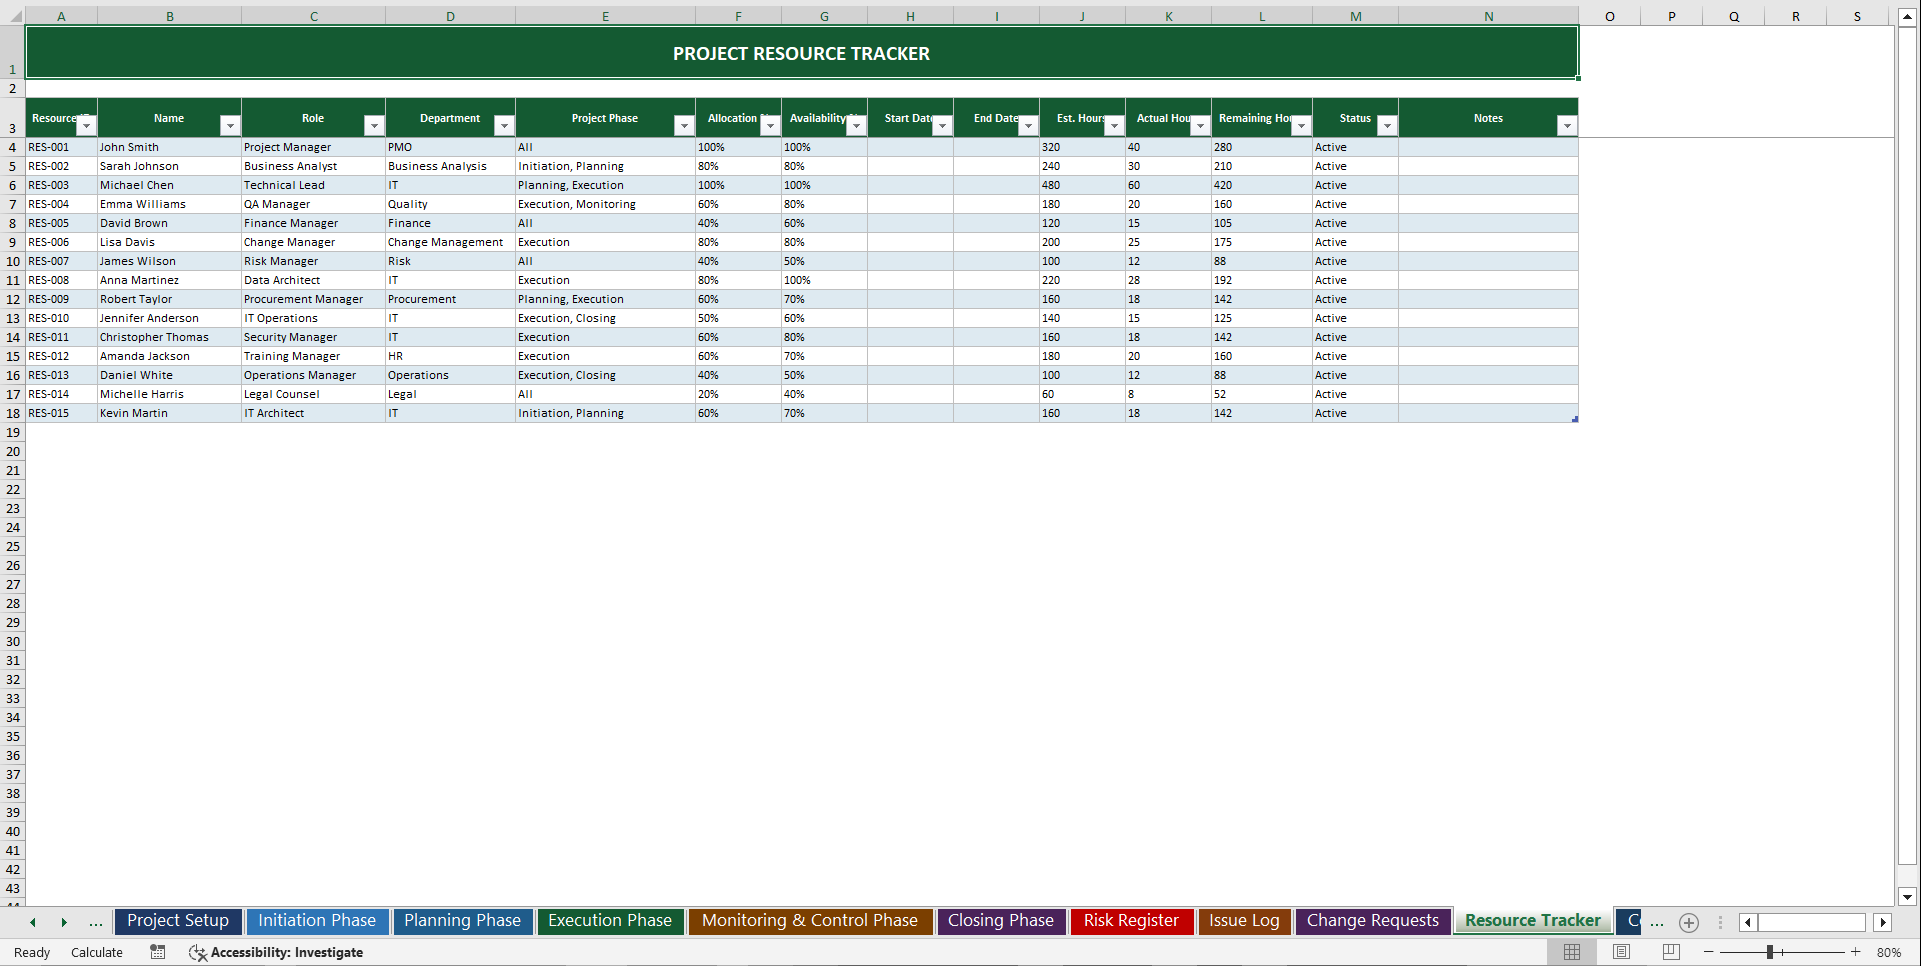Viewport: 1921px width, 966px height.
Task: Select the RES-015 resource ID cell
Action: 61,413
